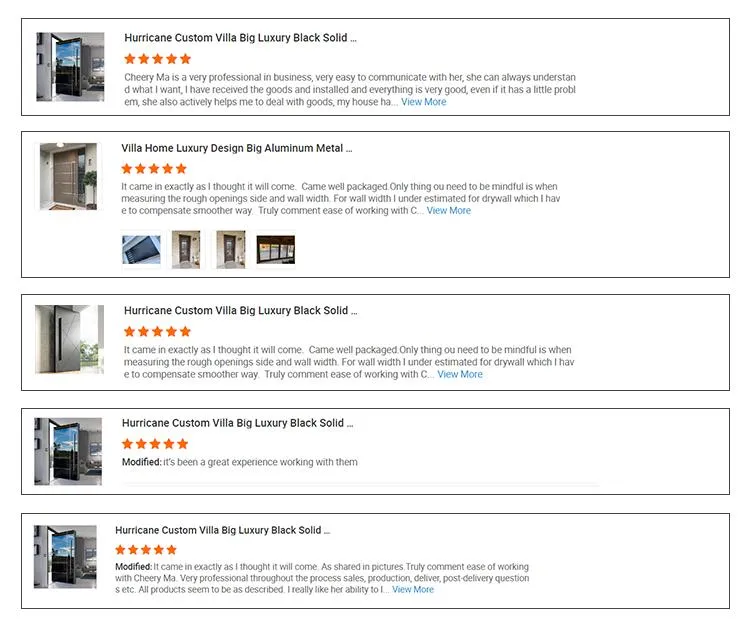Click the Villa Home aluminum door product image
750x619 pixels.
coord(69,176)
